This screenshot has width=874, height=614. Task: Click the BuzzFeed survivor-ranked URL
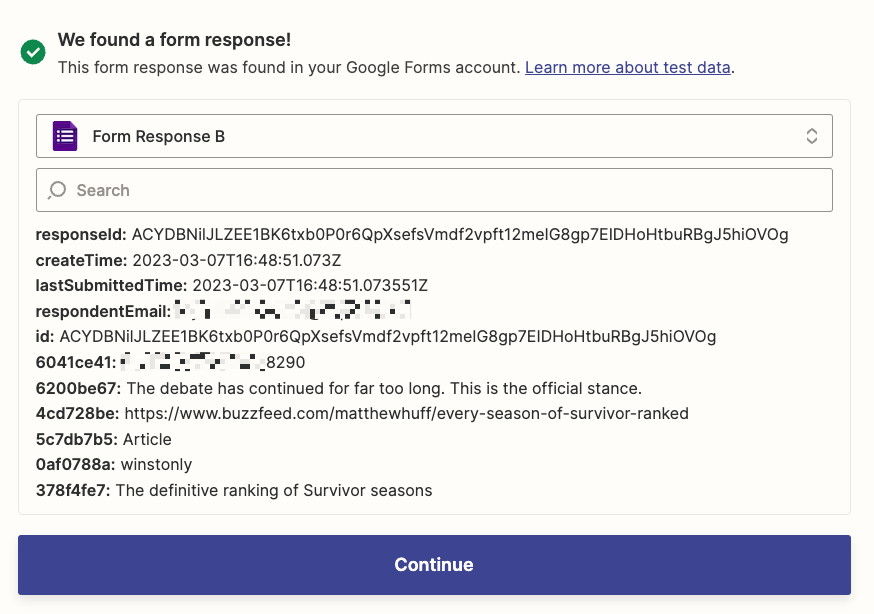[406, 413]
